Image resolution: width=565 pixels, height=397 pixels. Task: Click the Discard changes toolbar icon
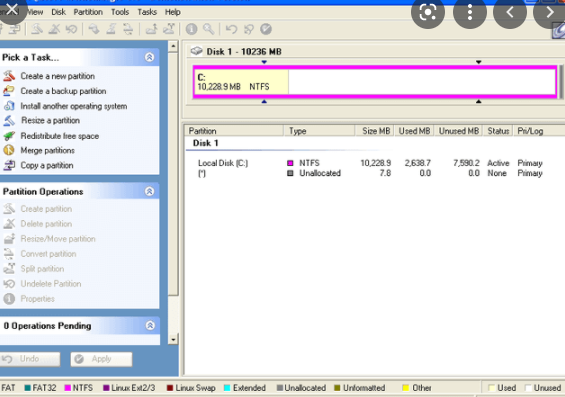[x=249, y=29]
